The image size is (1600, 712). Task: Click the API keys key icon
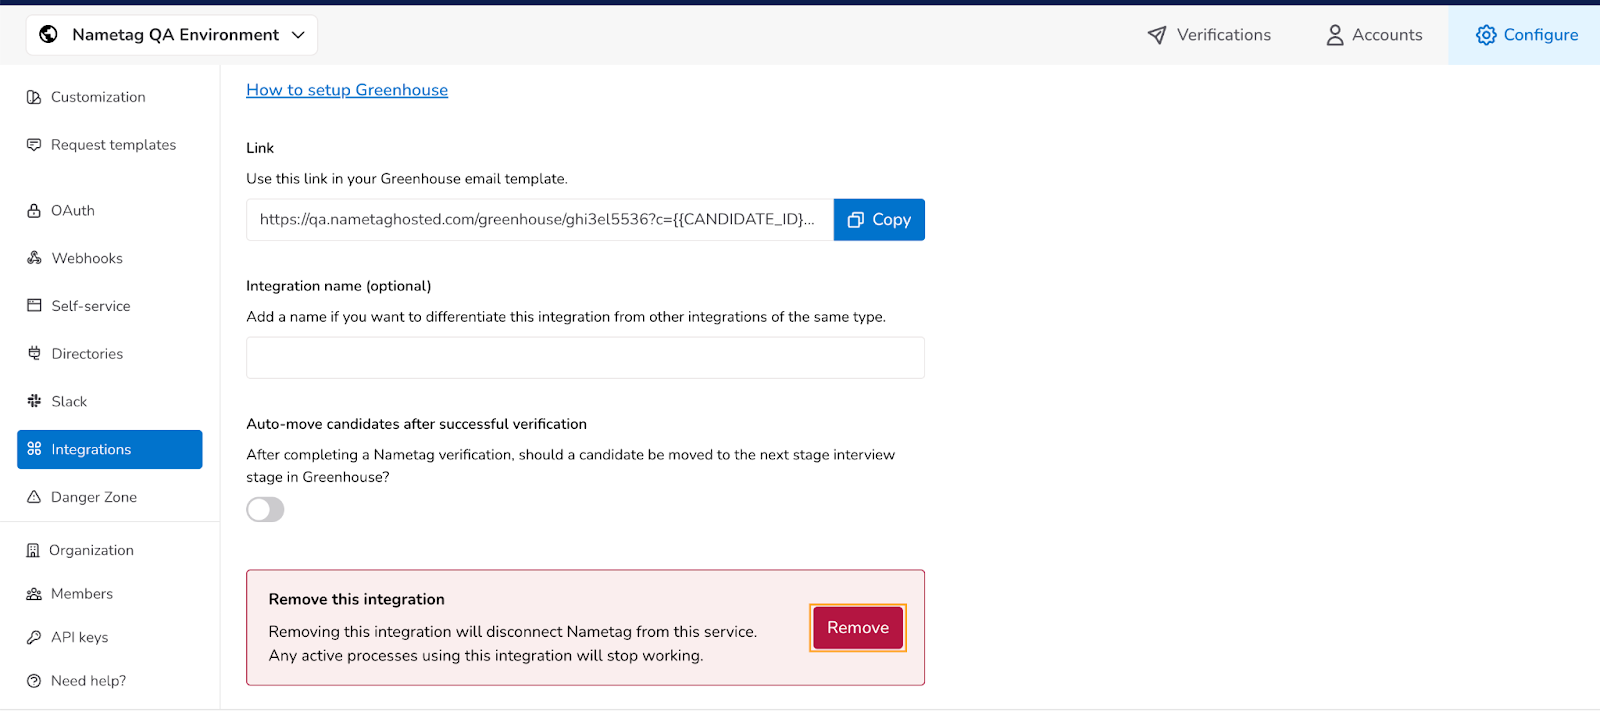point(34,637)
